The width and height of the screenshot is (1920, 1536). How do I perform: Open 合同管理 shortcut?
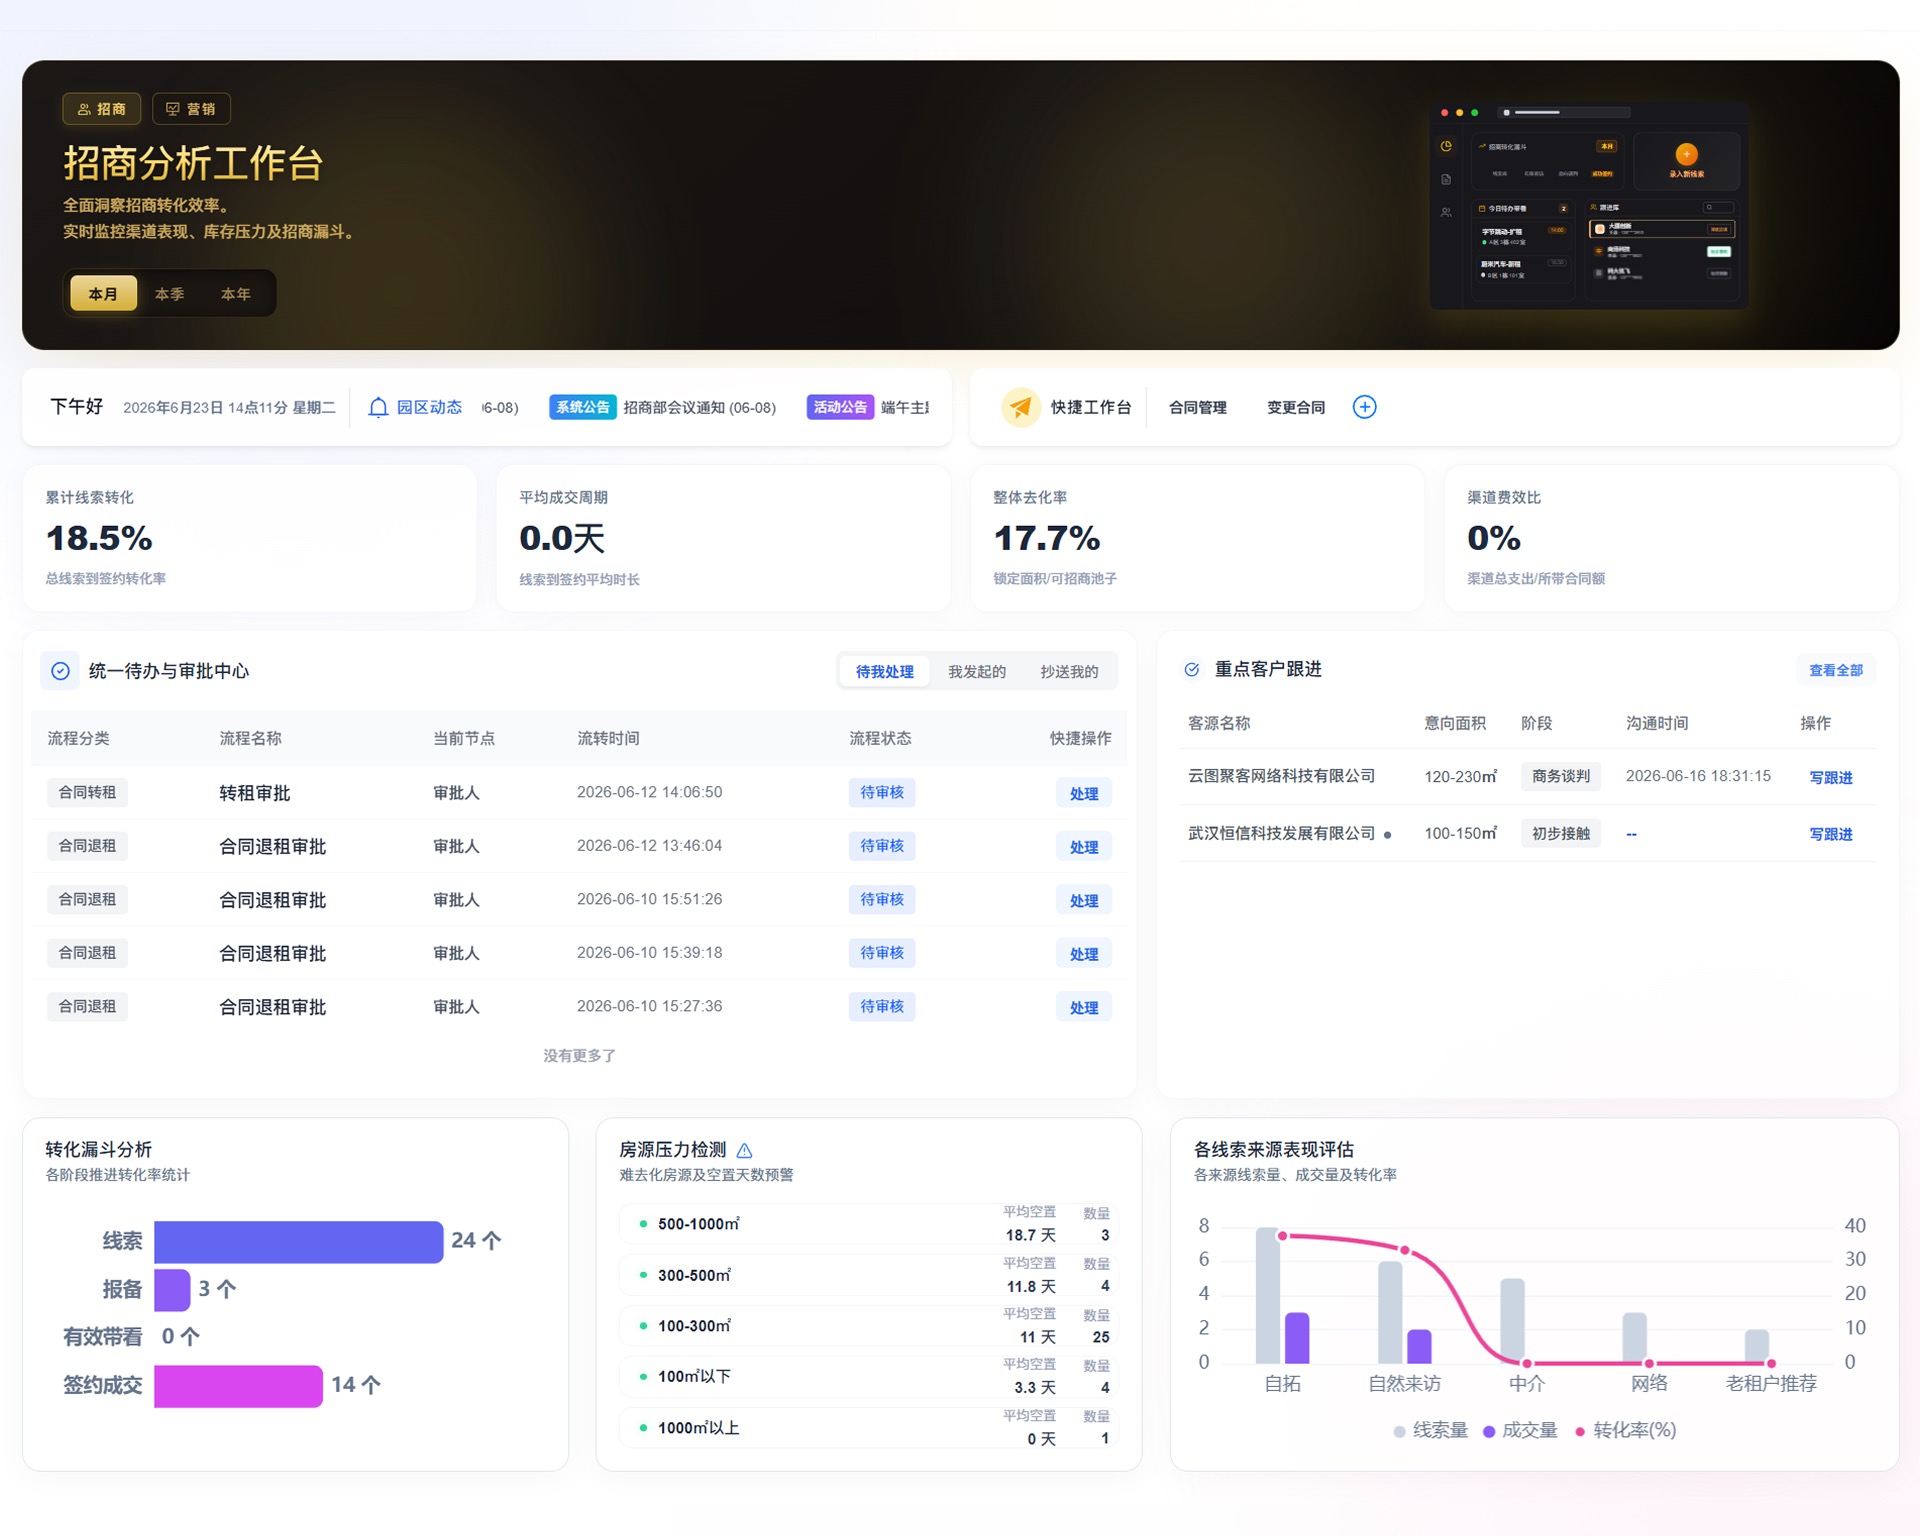[1197, 407]
